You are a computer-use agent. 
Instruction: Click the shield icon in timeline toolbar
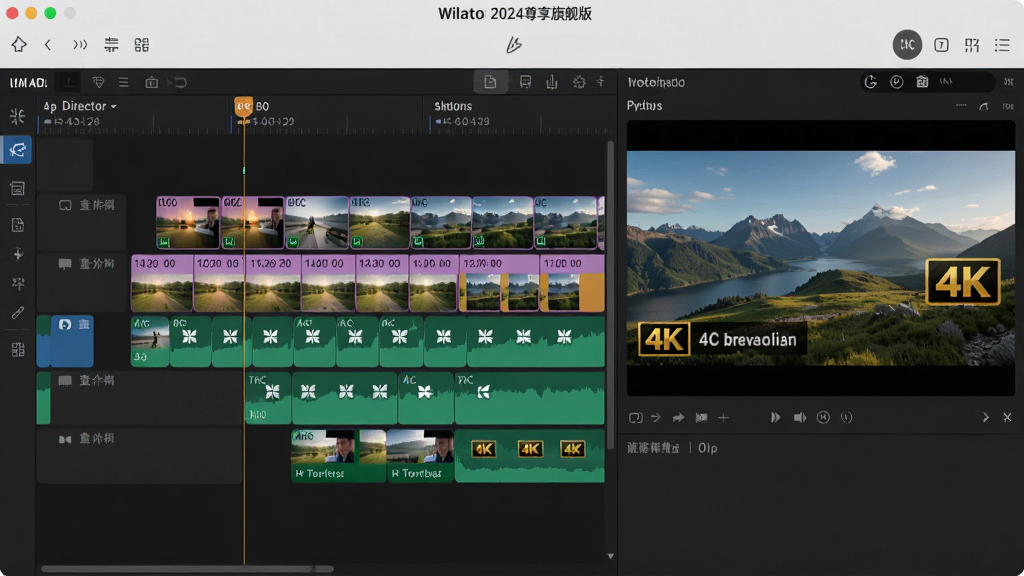click(x=98, y=82)
